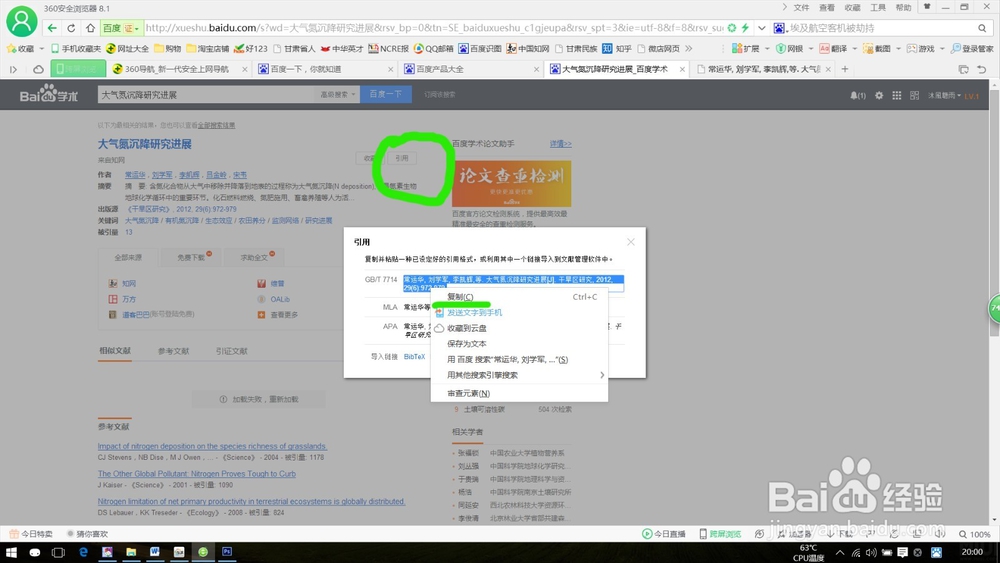
Task: Switch to the 百度产品大全 tab
Action: 470,69
